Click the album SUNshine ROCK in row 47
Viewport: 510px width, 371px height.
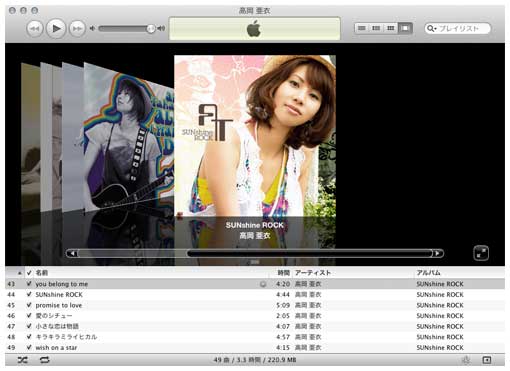(x=440, y=326)
